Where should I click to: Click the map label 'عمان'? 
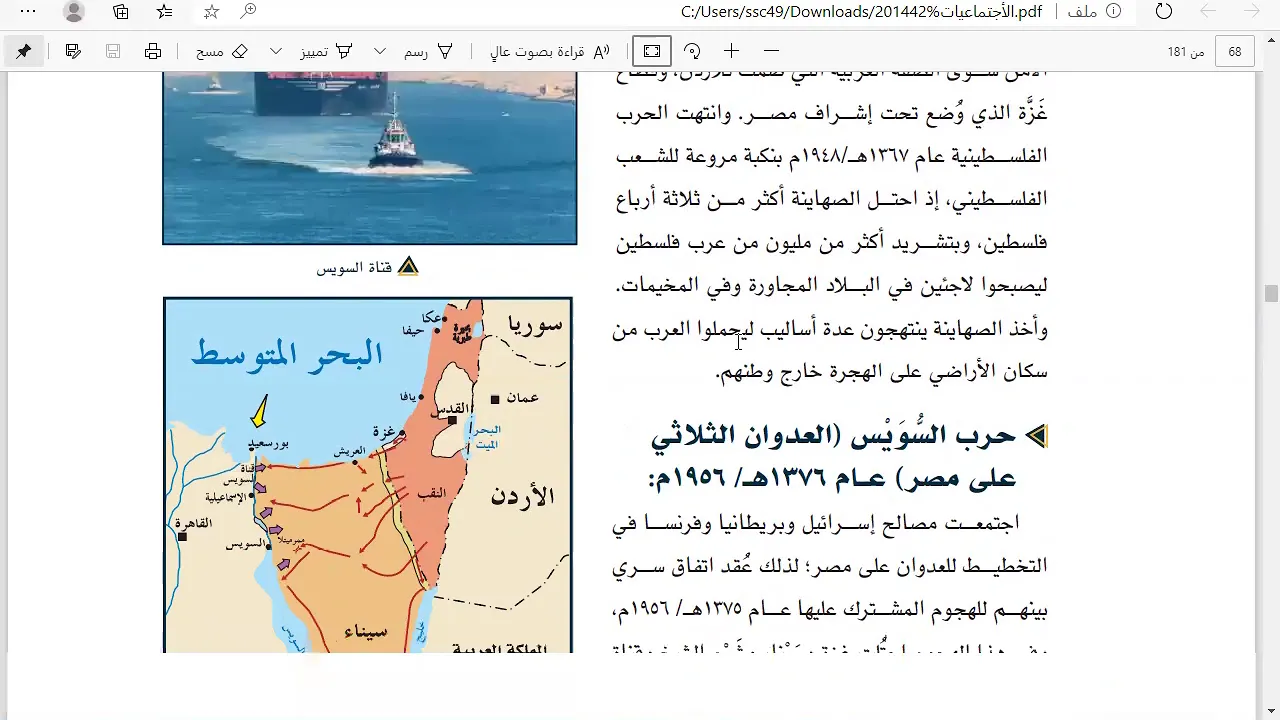coord(522,397)
